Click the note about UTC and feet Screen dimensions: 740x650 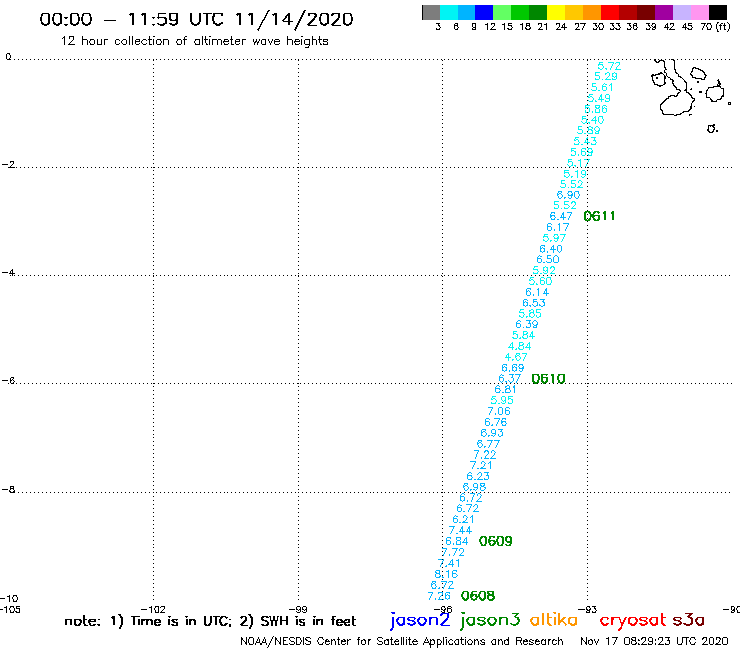[x=210, y=621]
